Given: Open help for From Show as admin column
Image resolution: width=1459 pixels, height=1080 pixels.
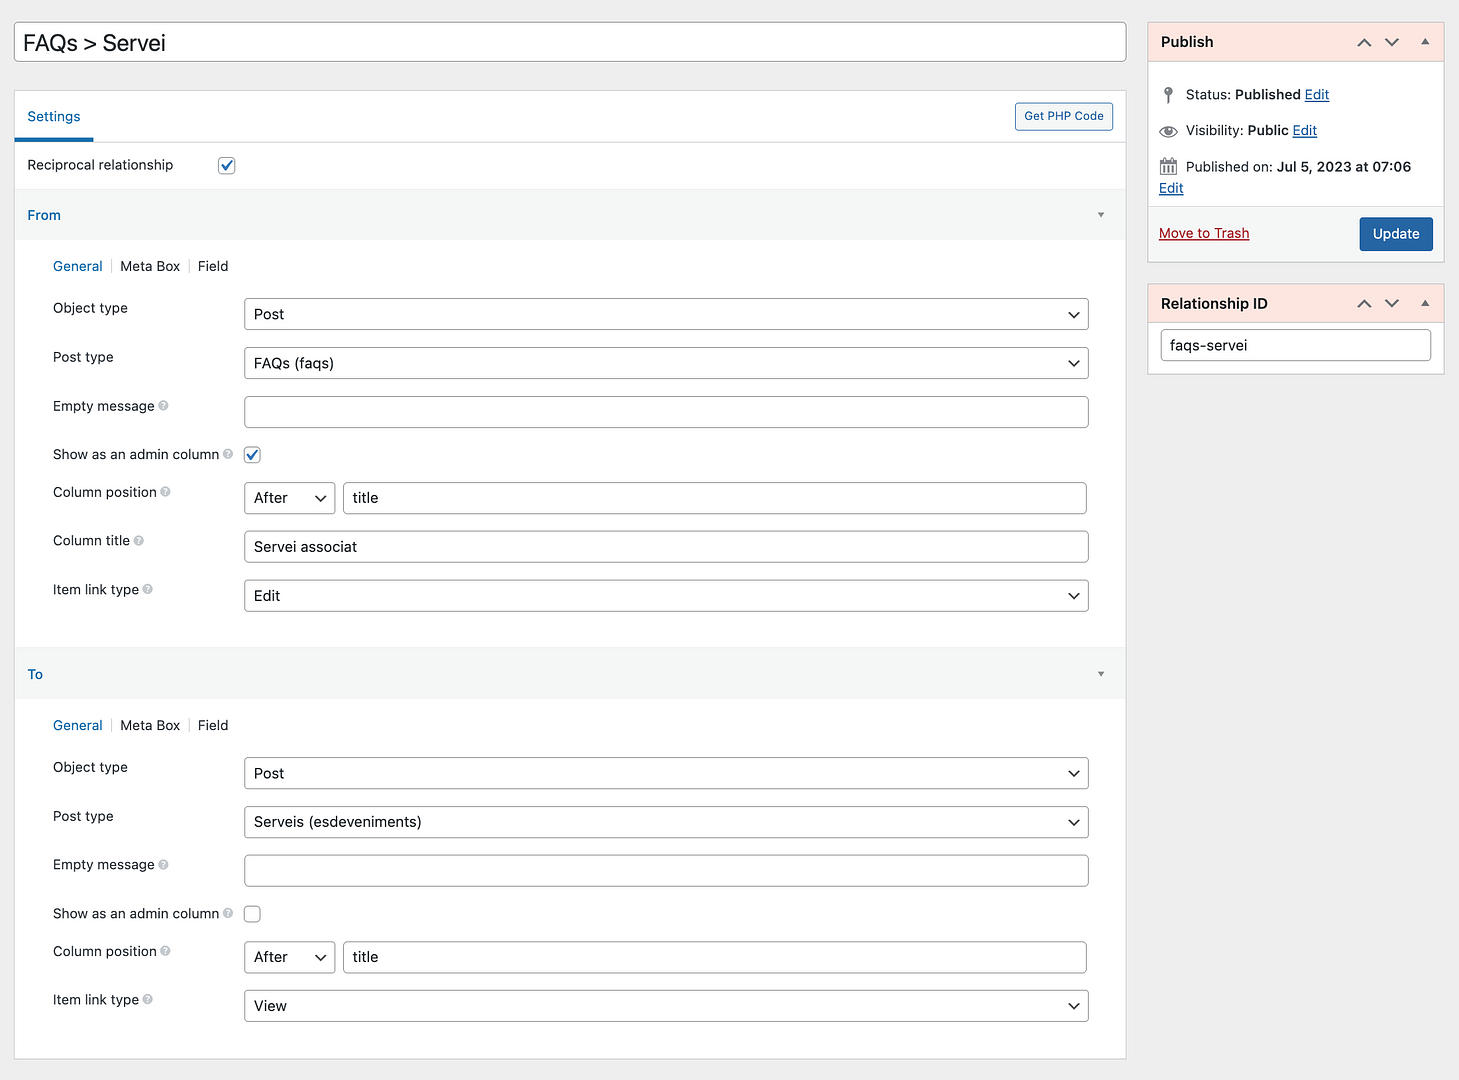Looking at the screenshot, I should click(228, 454).
